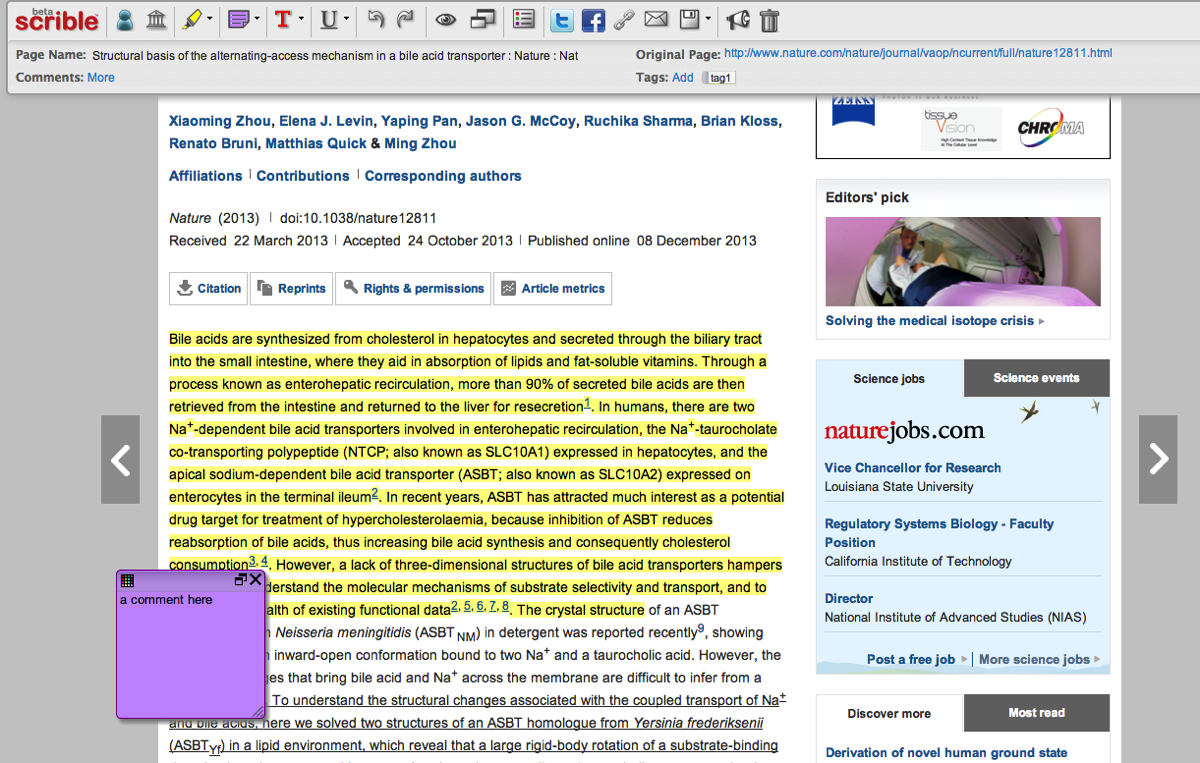This screenshot has height=763, width=1200.
Task: Switch to the Discover more tab
Action: [x=889, y=713]
